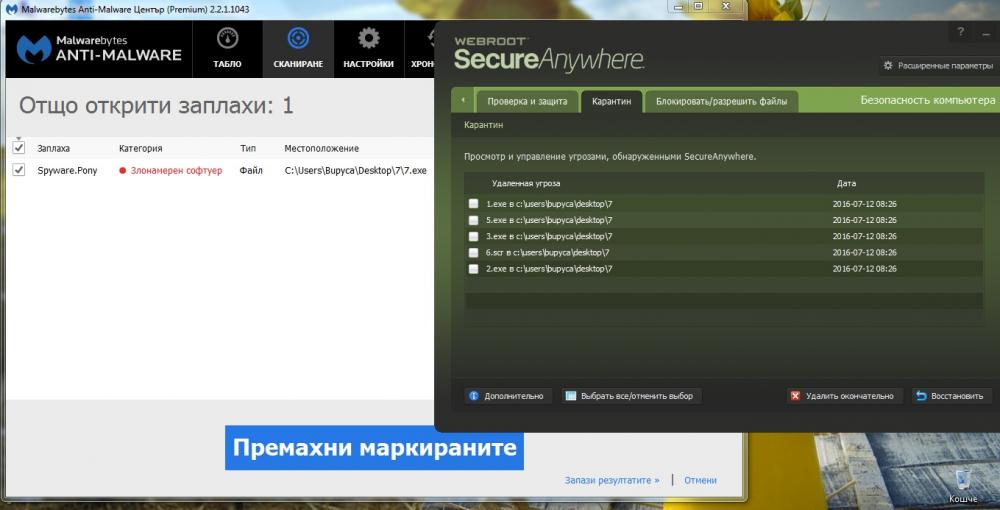Open Расширенные параметры advanced settings in Webroot
The image size is (1000, 510).
pos(938,66)
